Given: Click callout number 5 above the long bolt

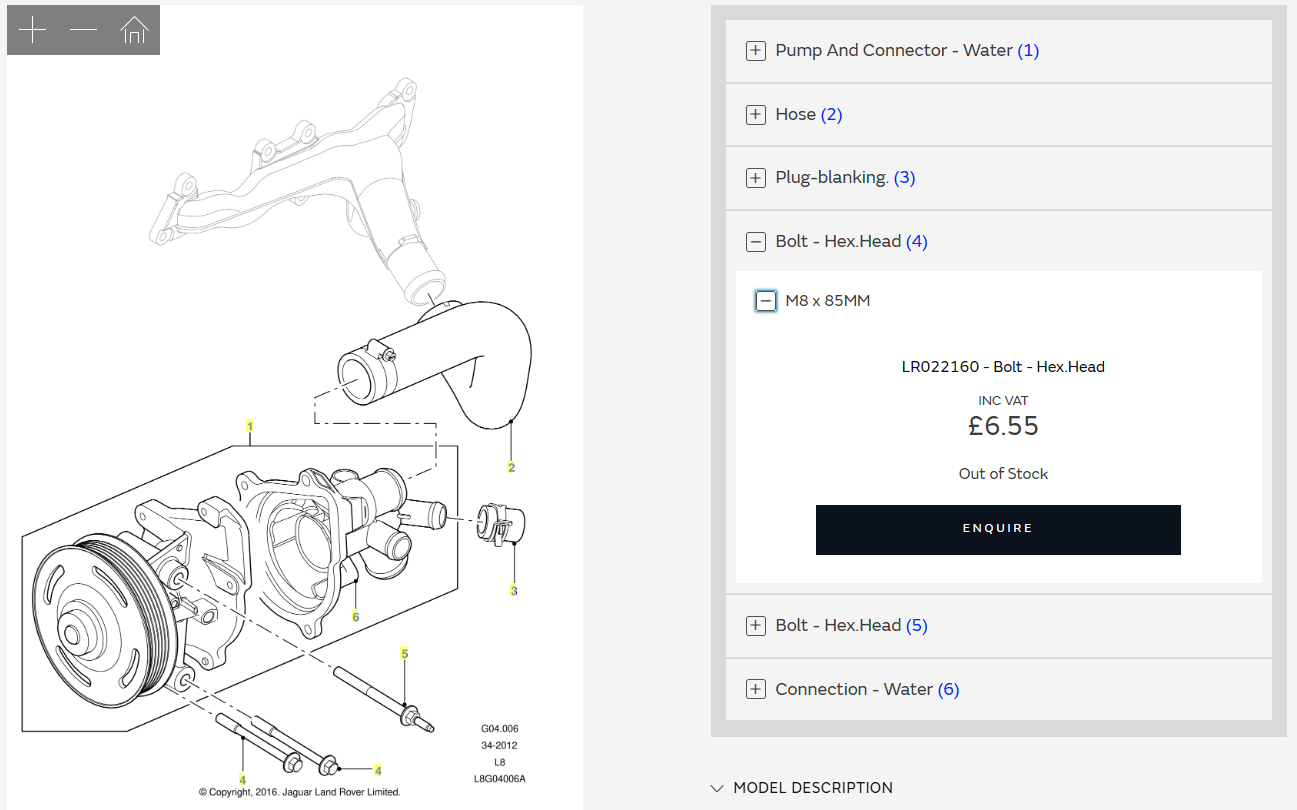Looking at the screenshot, I should (405, 653).
